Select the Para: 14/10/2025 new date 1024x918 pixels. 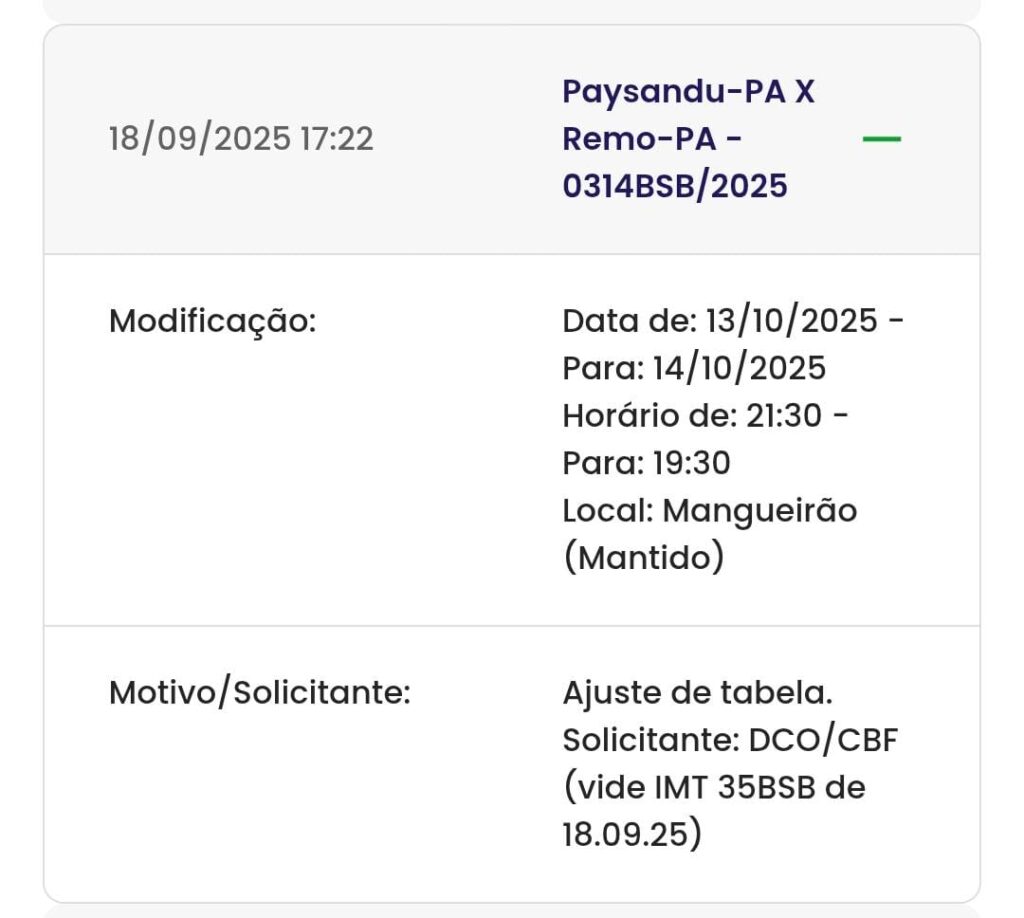(694, 368)
